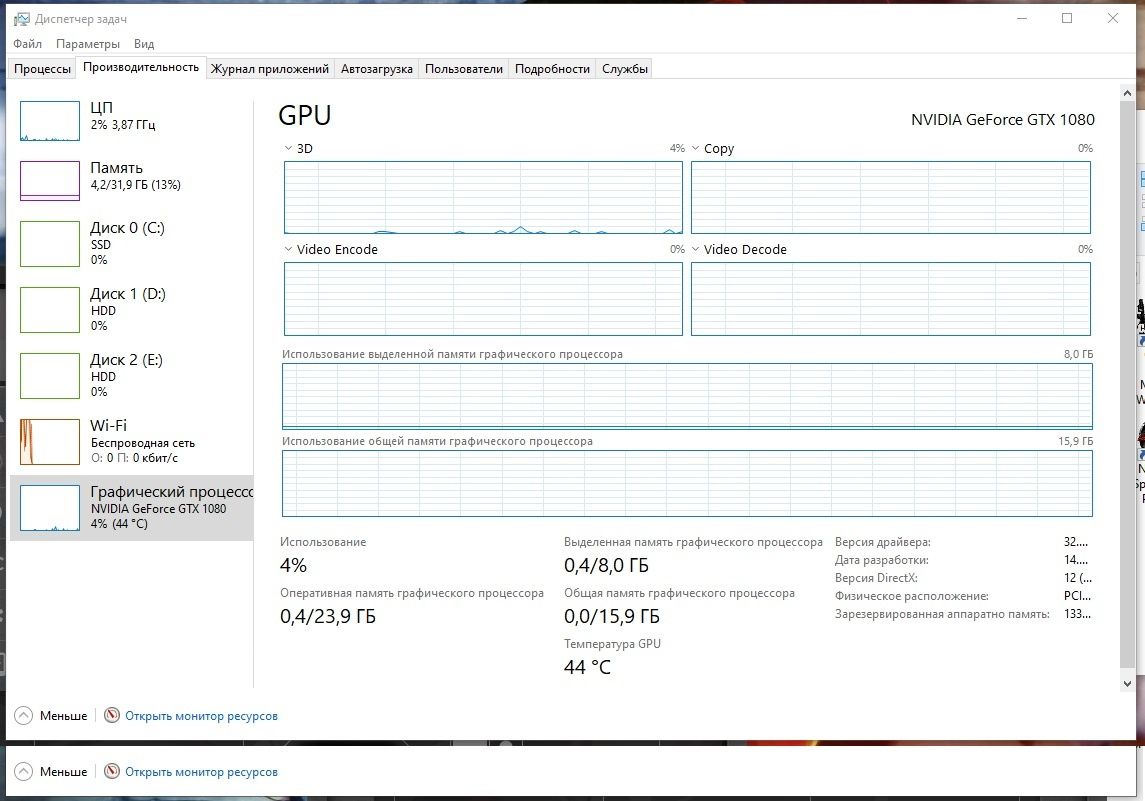This screenshot has width=1145, height=801.
Task: Open the Video Decode engine dropdown
Action: tap(695, 249)
